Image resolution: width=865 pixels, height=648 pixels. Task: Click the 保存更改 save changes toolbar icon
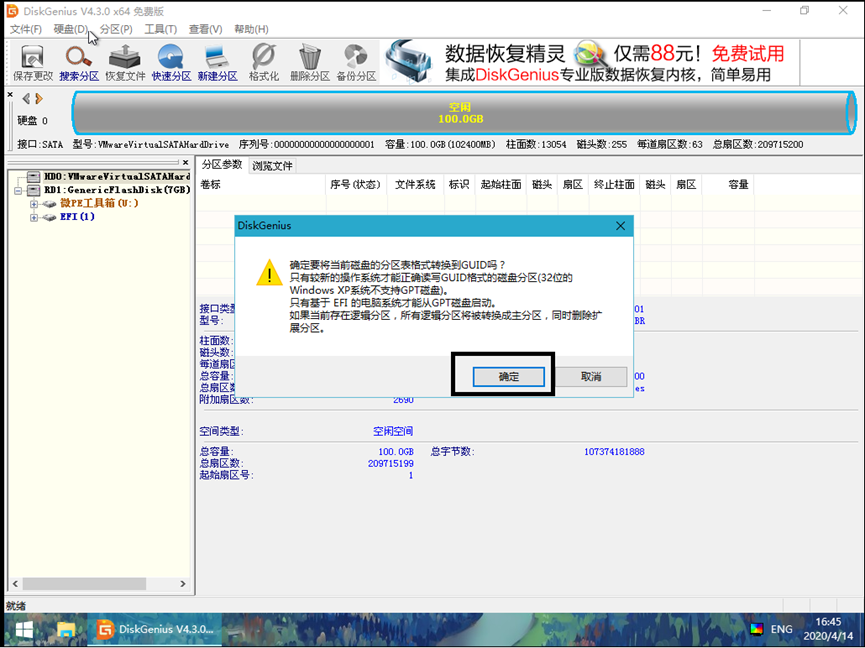pos(33,63)
